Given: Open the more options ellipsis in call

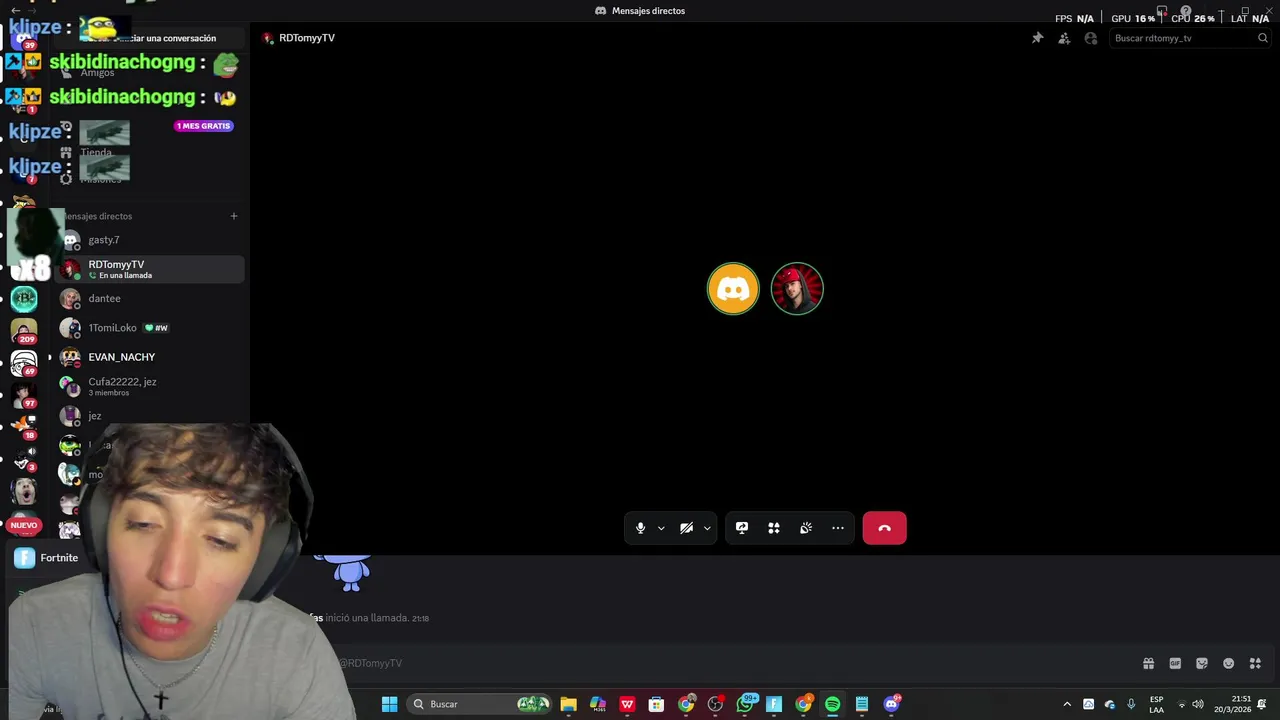Looking at the screenshot, I should [x=838, y=528].
